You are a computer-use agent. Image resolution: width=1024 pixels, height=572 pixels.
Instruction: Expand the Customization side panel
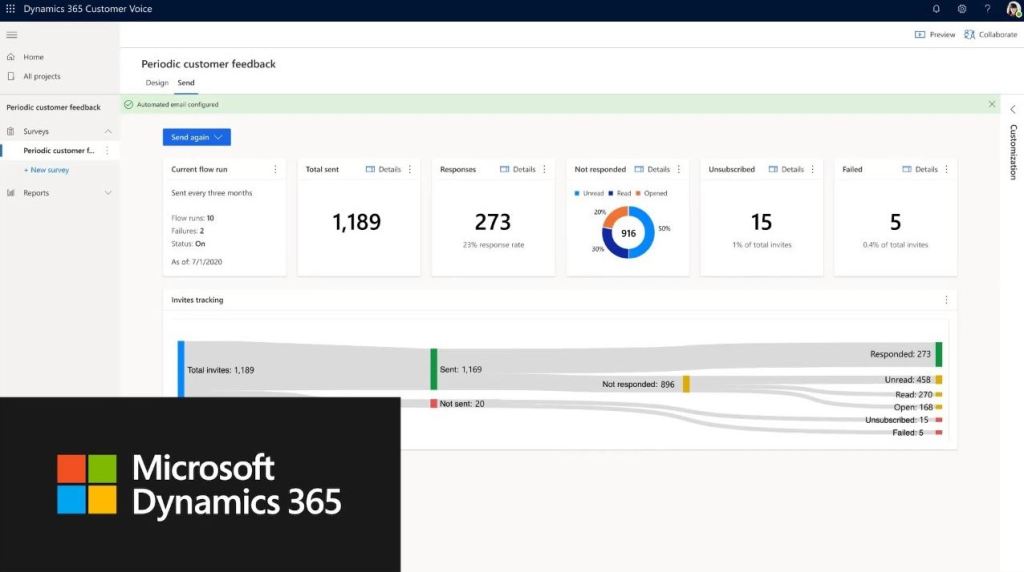point(1012,109)
